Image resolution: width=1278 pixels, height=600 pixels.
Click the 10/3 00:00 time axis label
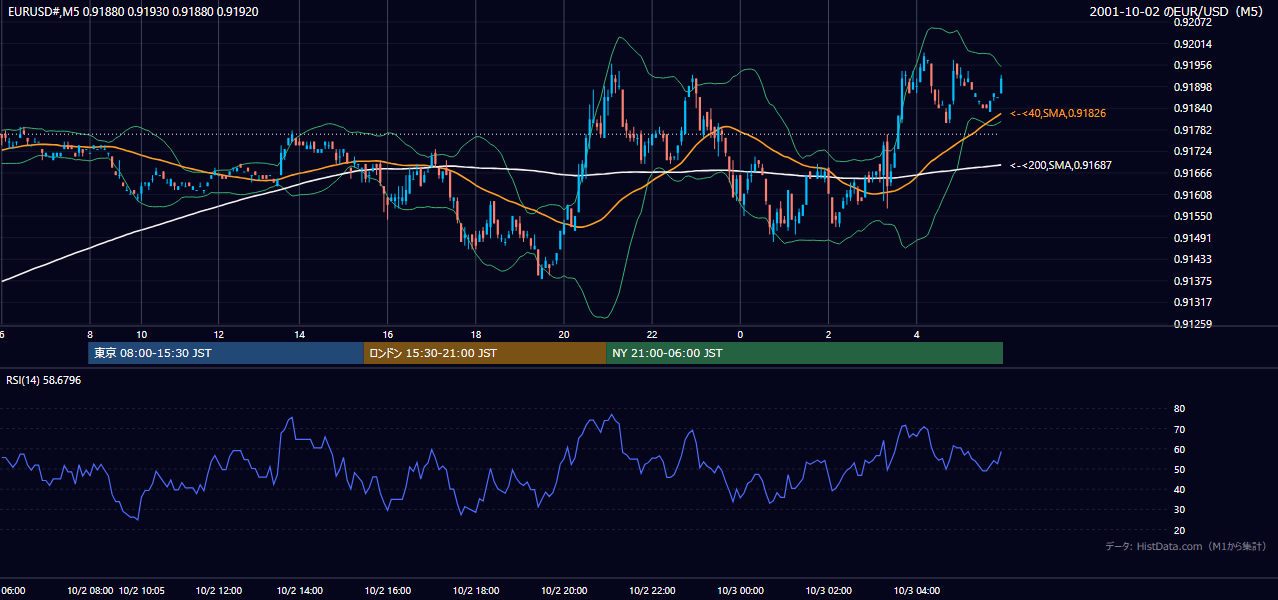[x=741, y=591]
